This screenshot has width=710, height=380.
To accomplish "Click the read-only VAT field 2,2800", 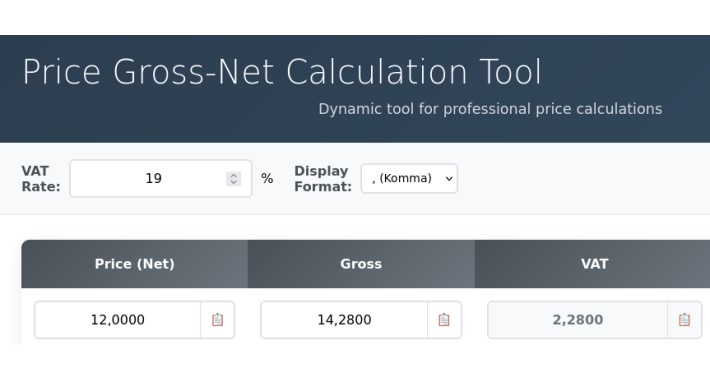I will click(577, 320).
